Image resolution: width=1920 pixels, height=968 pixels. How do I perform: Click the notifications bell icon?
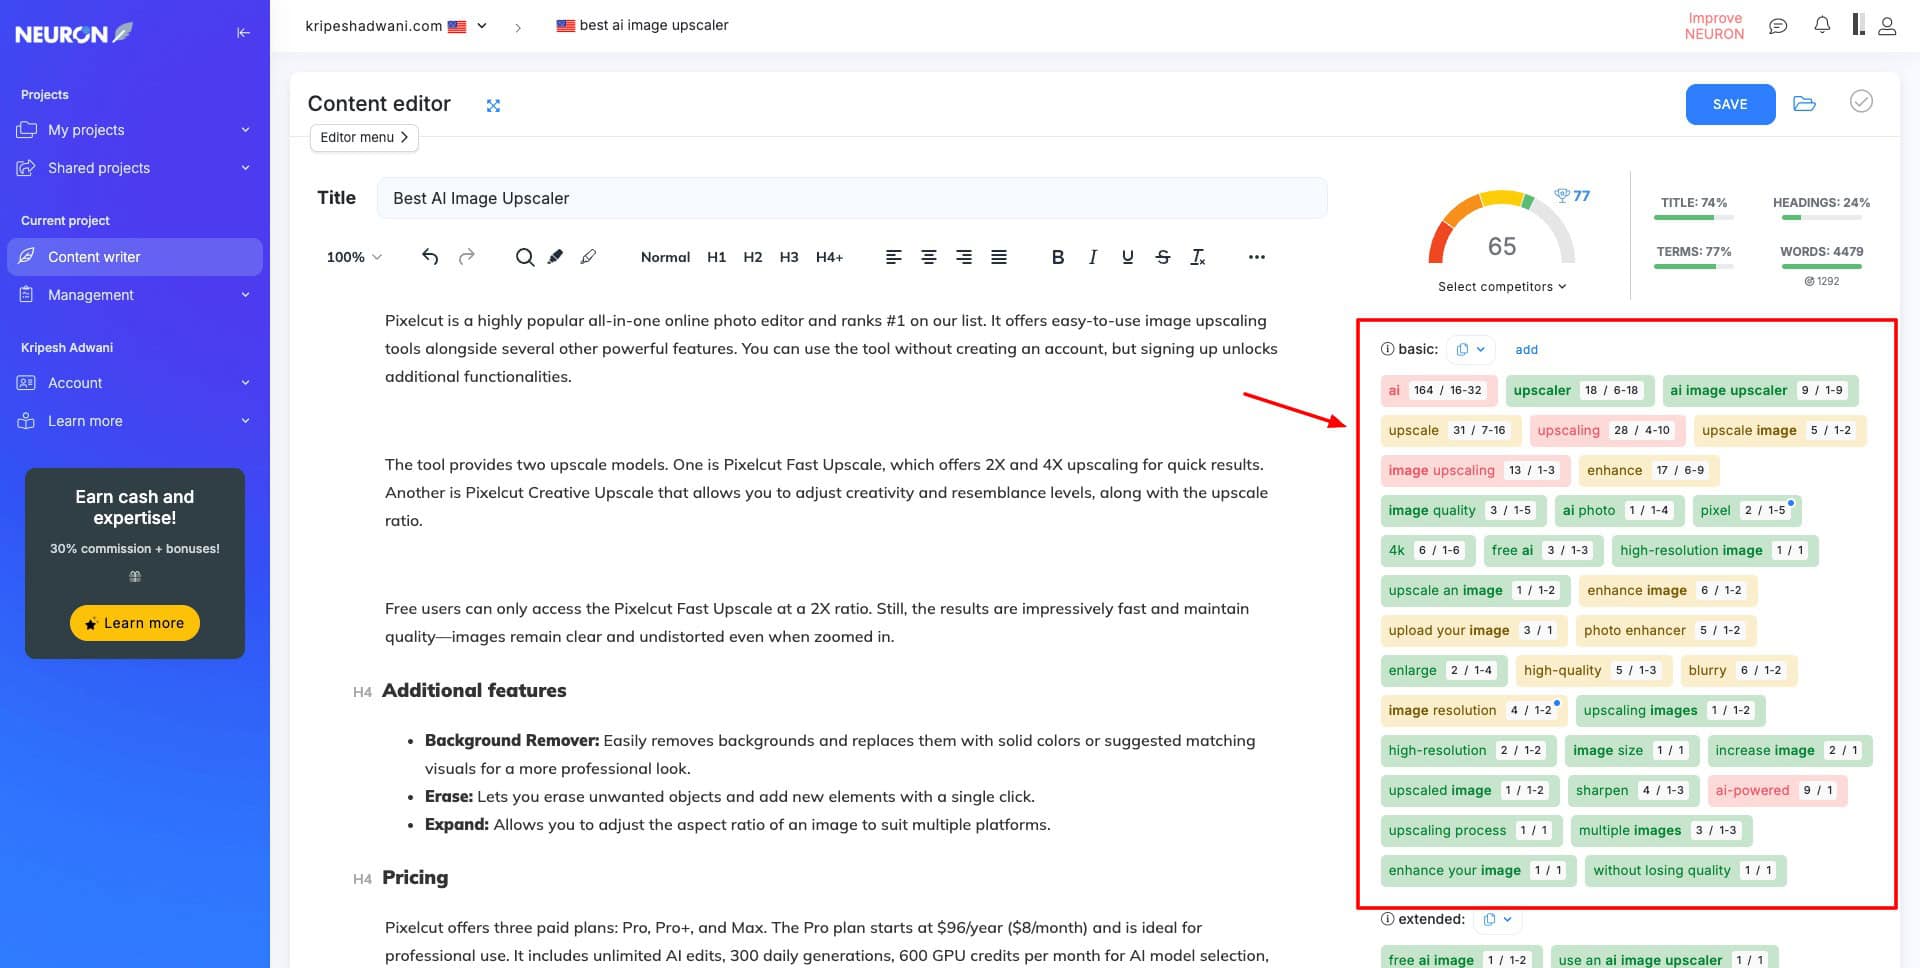[1822, 26]
